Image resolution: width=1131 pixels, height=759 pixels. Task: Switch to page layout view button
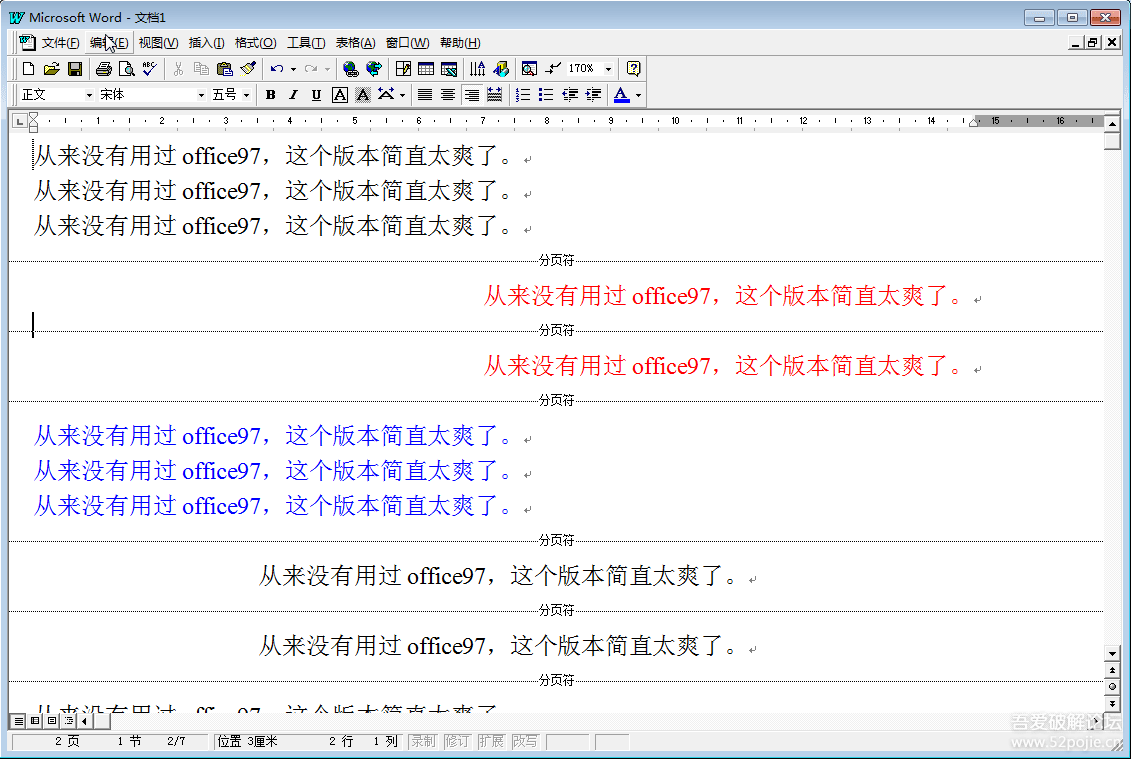tap(51, 721)
